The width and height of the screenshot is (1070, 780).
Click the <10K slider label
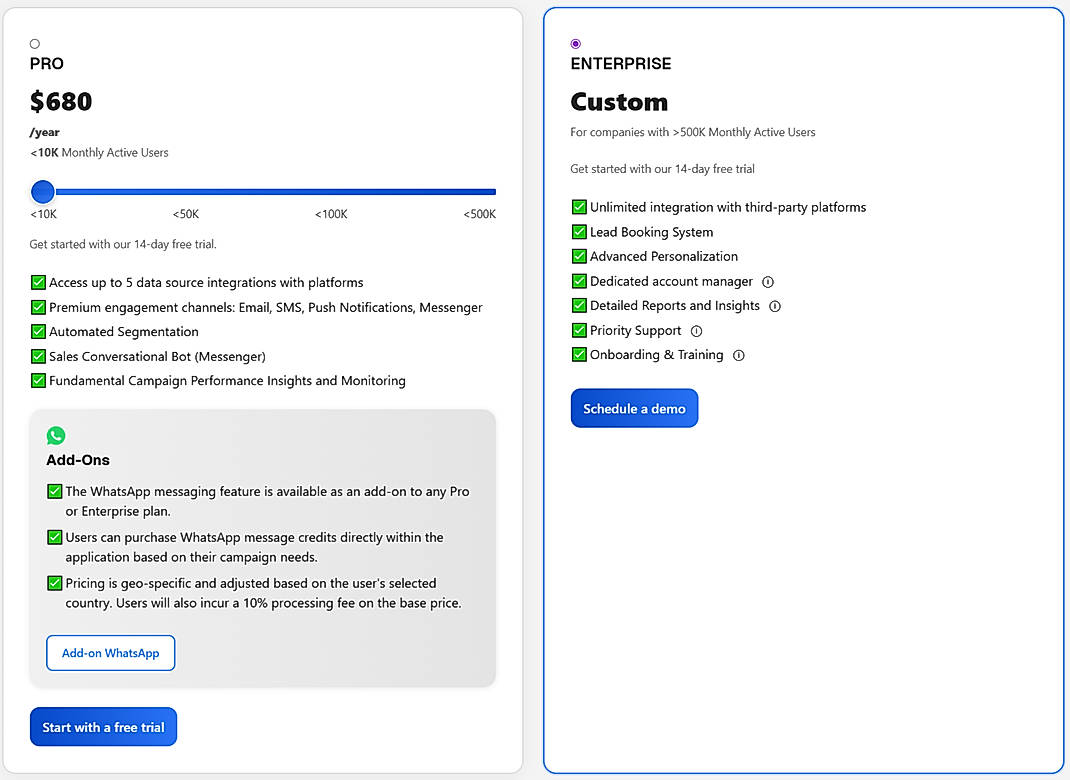[43, 214]
